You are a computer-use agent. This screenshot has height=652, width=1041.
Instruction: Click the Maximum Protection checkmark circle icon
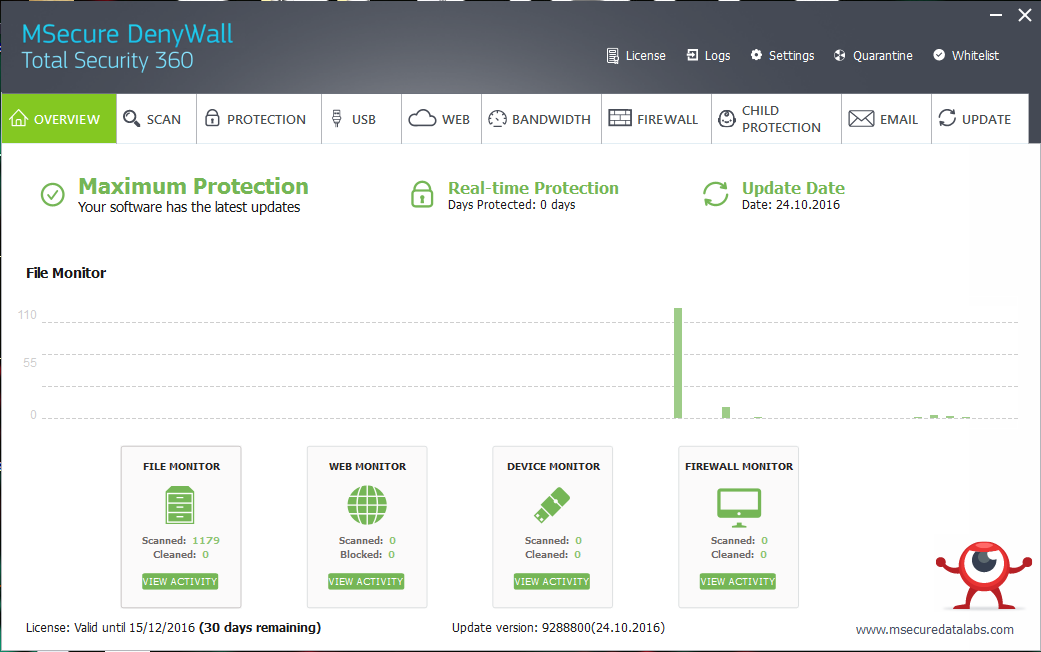click(52, 195)
